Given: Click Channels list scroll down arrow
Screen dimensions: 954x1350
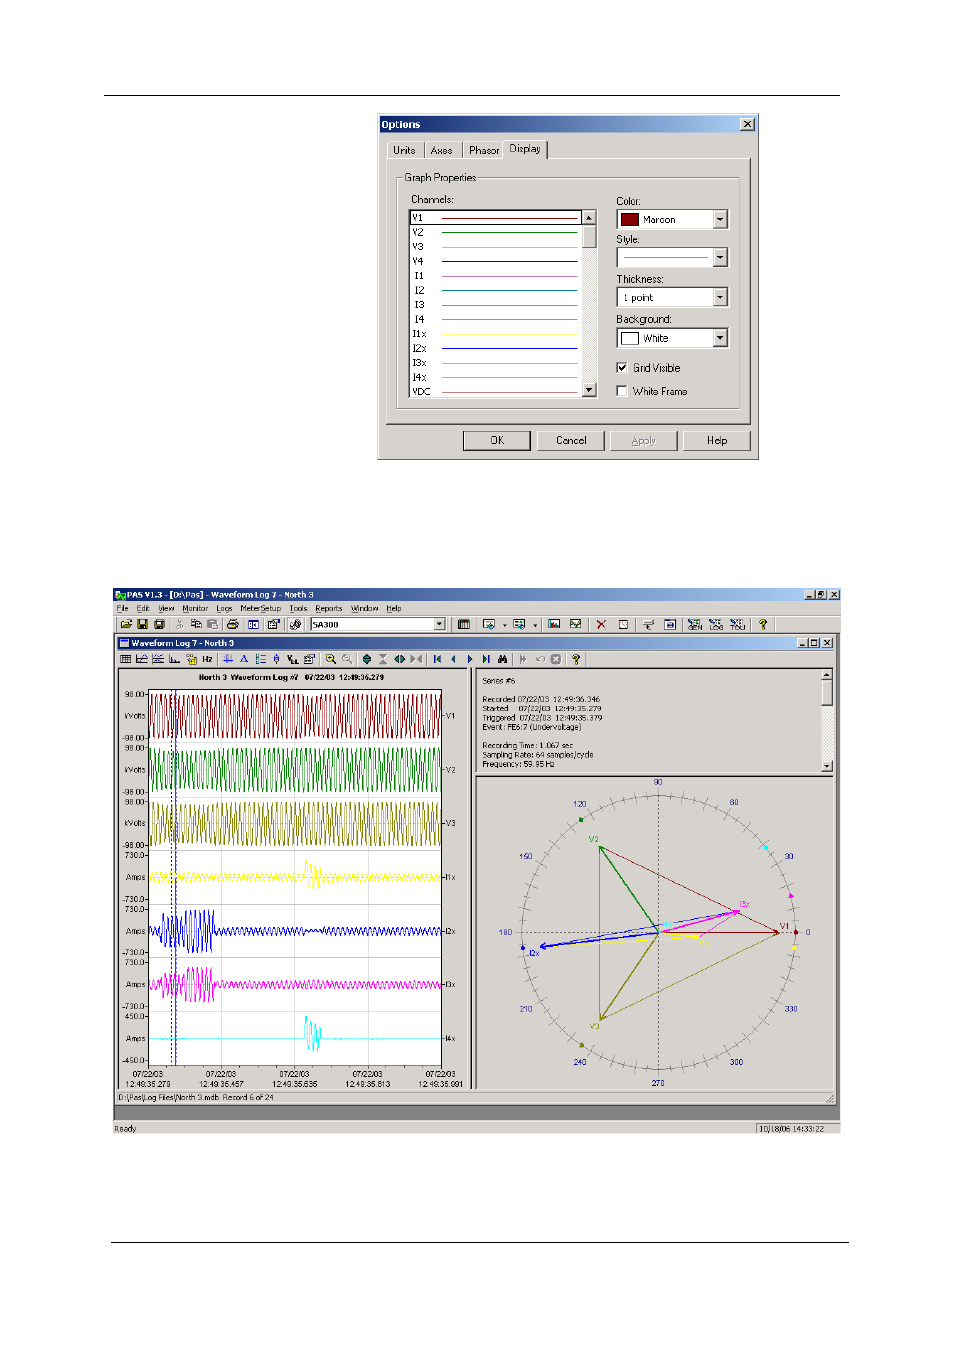Looking at the screenshot, I should pyautogui.click(x=589, y=390).
